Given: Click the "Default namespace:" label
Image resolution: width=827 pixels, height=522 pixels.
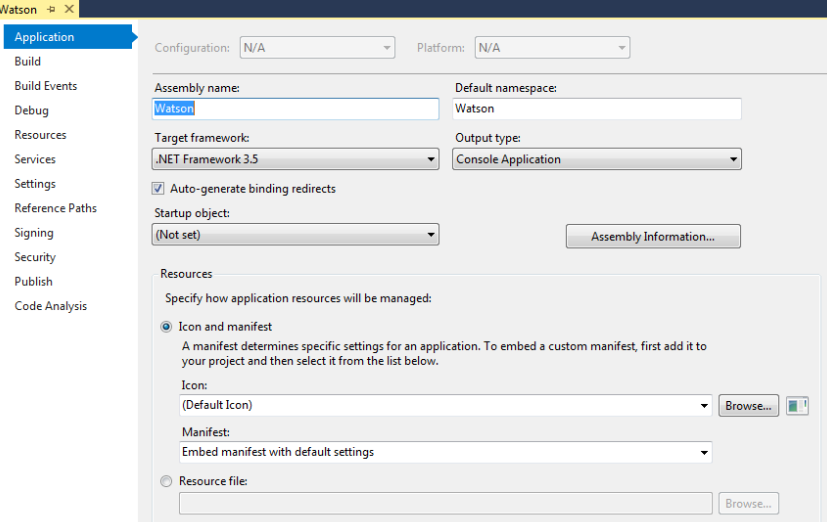Looking at the screenshot, I should click(x=506, y=88).
